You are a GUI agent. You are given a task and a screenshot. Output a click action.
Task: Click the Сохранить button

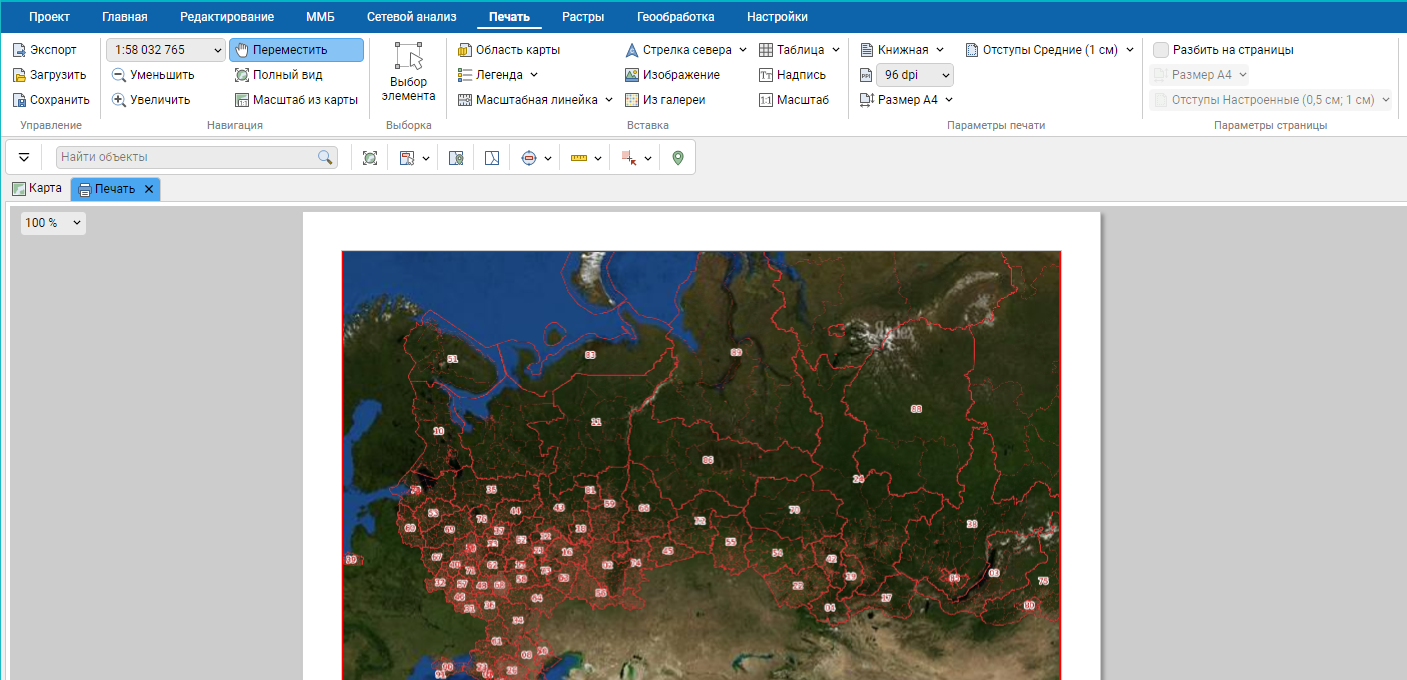(x=51, y=100)
